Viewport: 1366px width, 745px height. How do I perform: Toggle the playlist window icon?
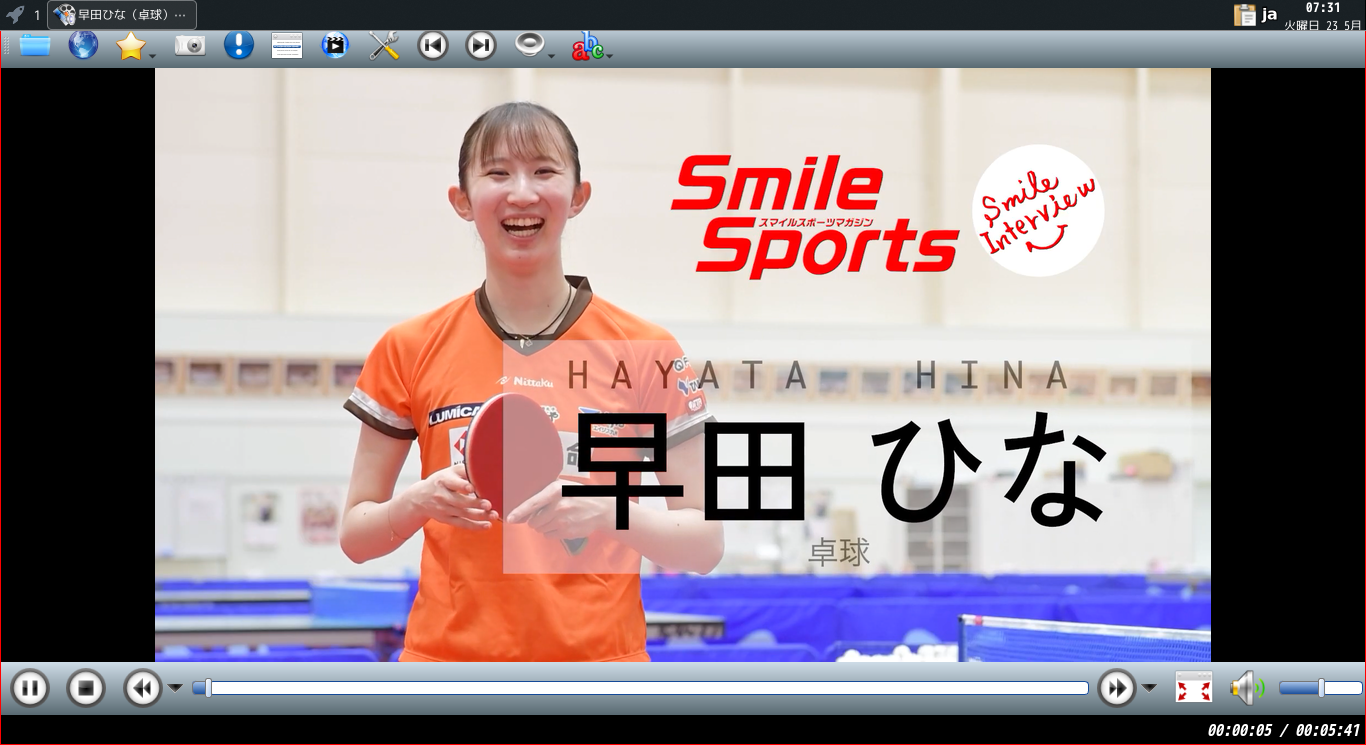[x=287, y=46]
